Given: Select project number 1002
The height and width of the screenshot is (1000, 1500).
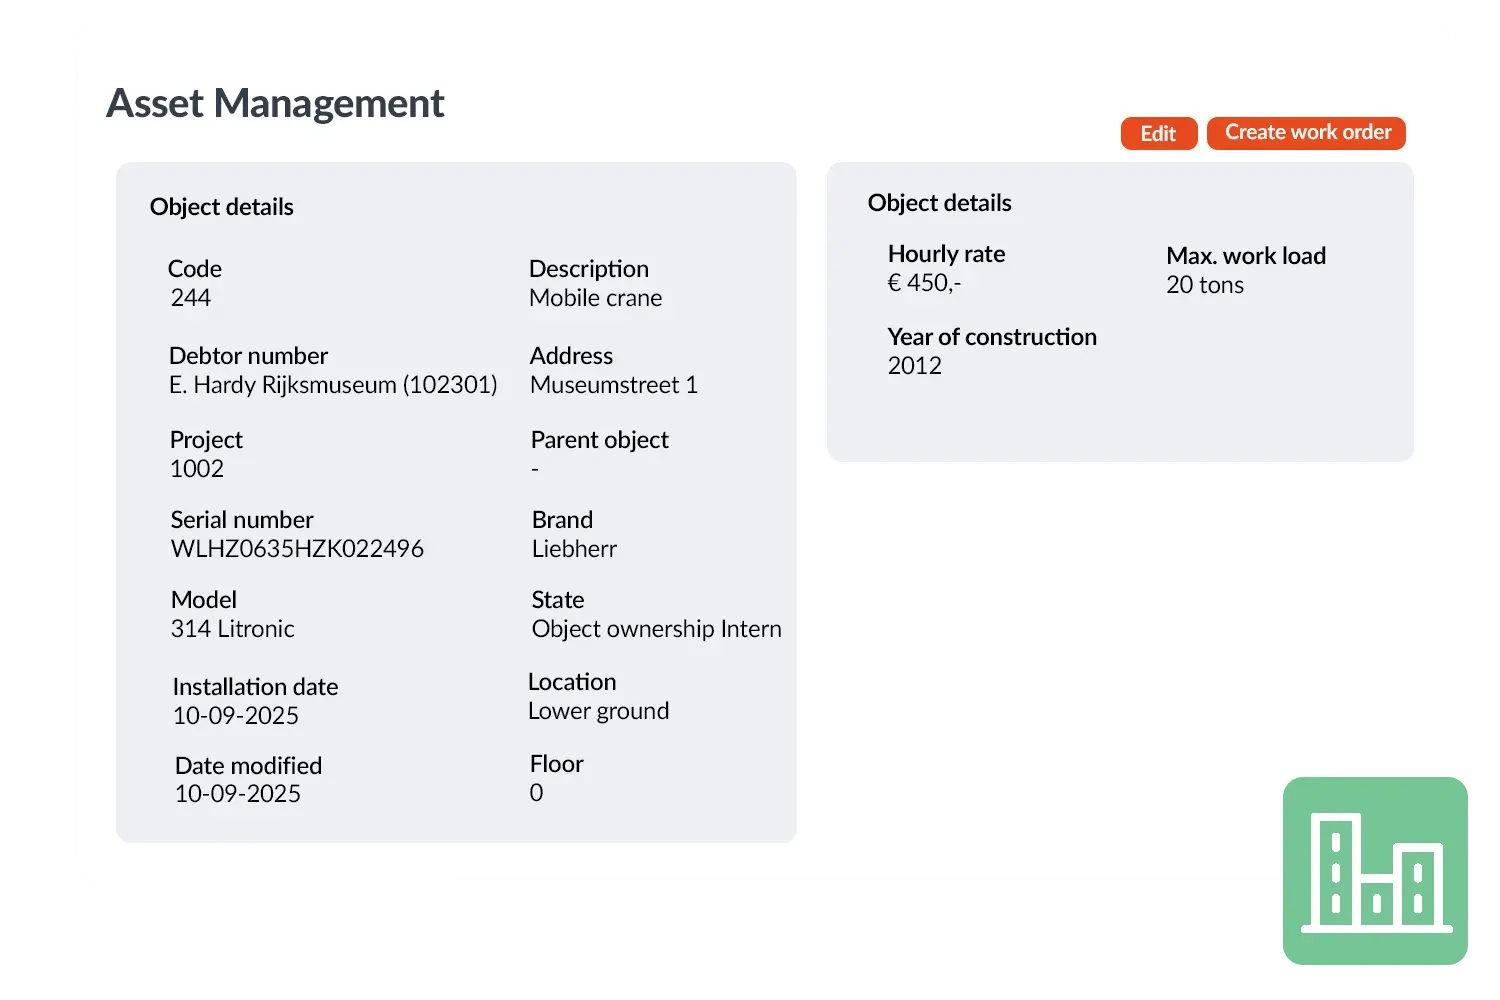Looking at the screenshot, I should pos(197,469).
